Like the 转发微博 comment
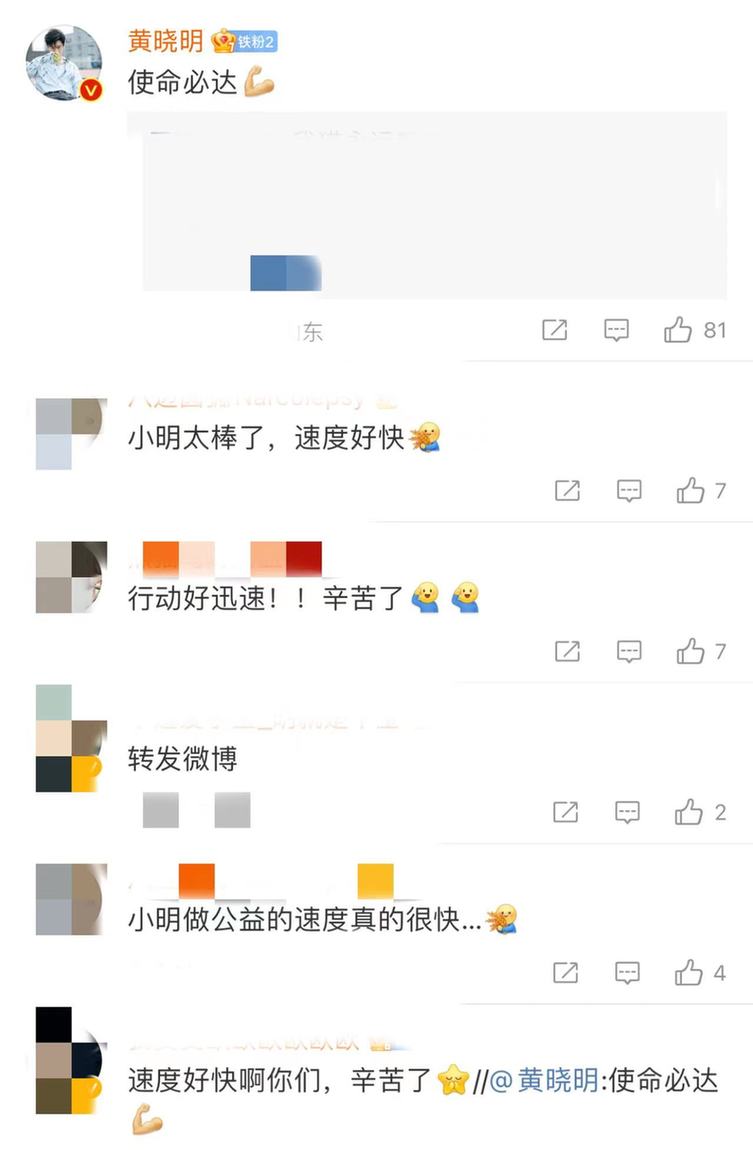 coord(688,811)
